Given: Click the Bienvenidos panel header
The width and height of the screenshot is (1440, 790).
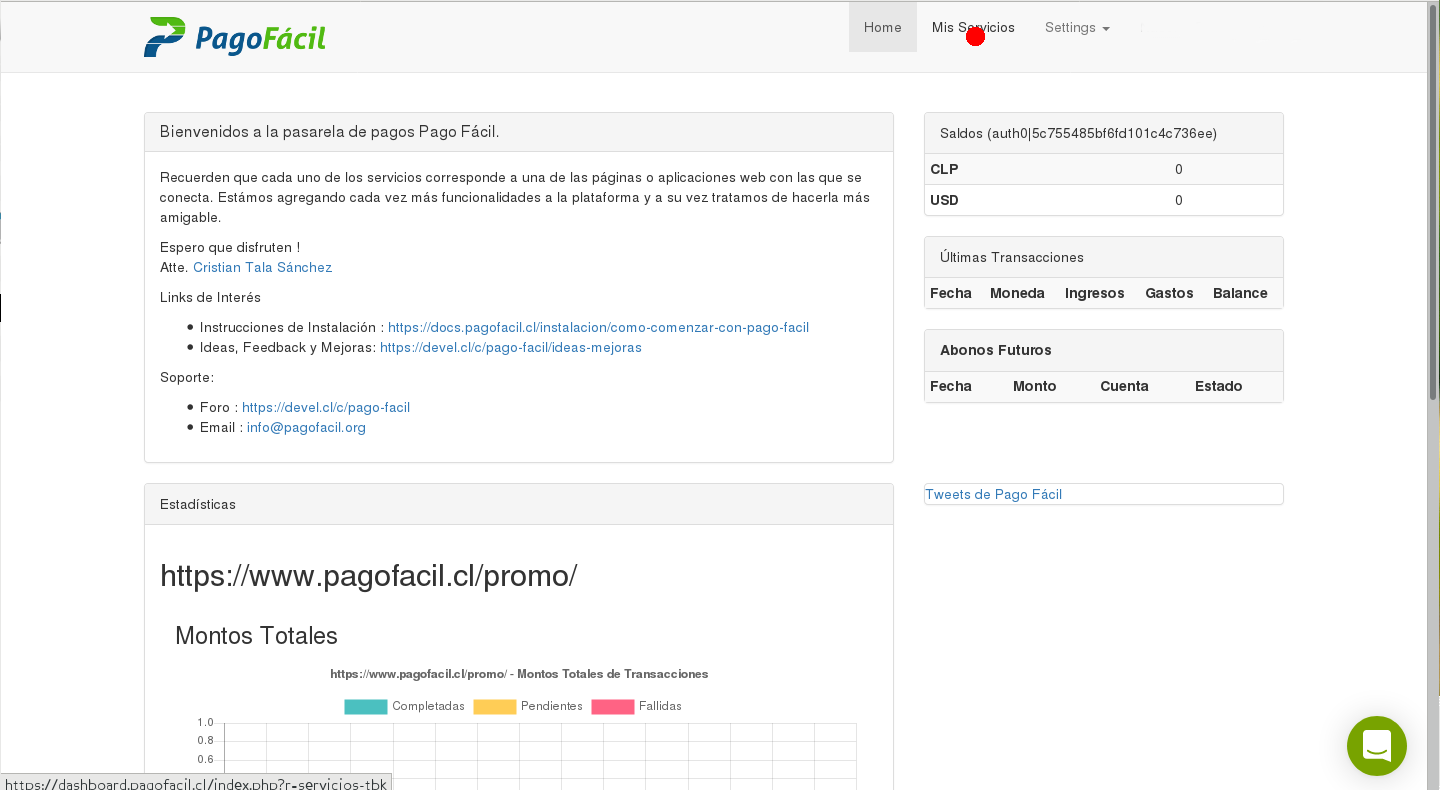Looking at the screenshot, I should (519, 132).
